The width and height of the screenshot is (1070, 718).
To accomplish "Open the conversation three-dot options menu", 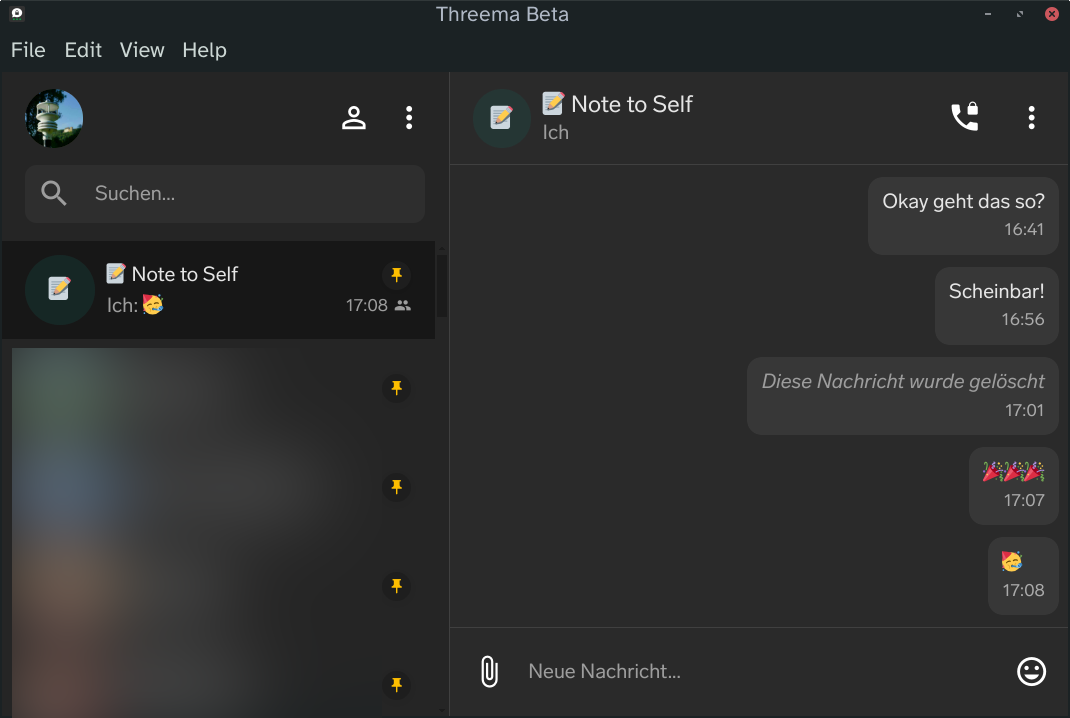I will tap(1031, 118).
